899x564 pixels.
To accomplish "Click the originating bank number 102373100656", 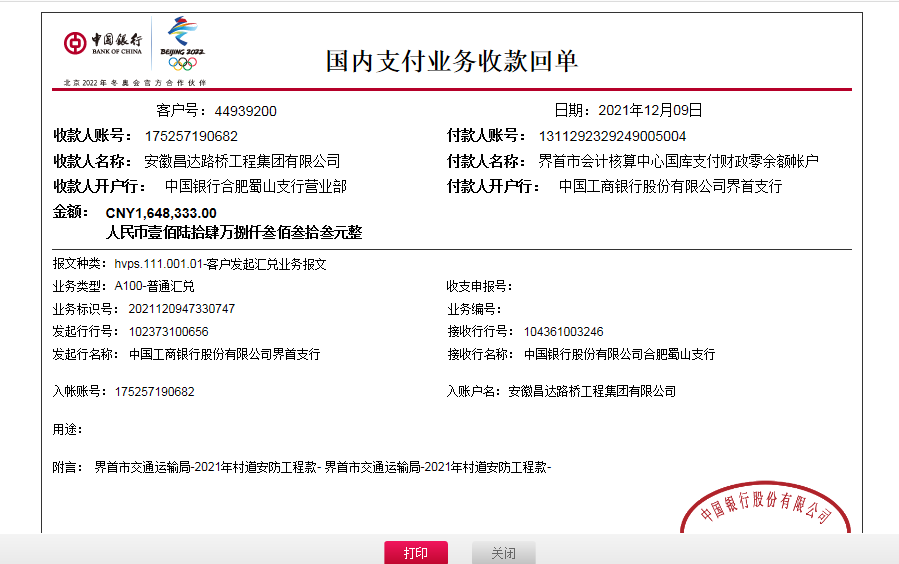I will (169, 331).
